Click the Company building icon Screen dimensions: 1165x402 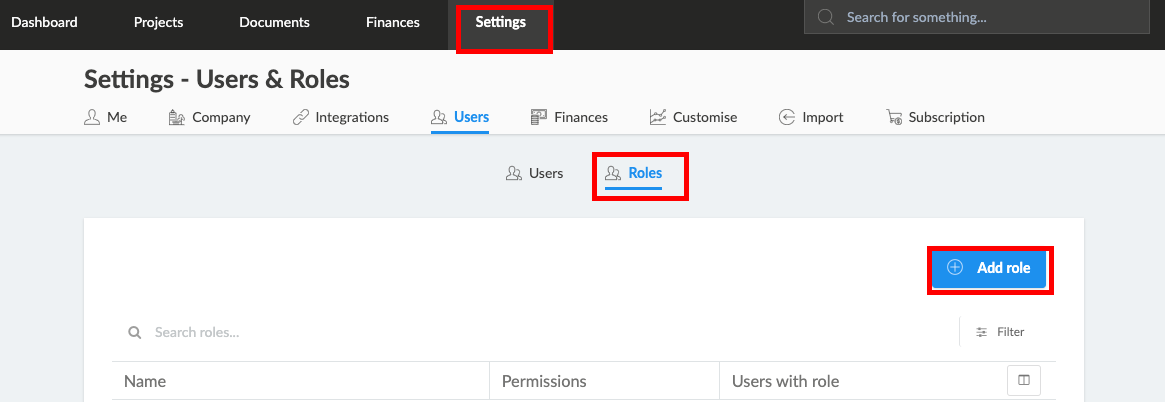(x=177, y=117)
